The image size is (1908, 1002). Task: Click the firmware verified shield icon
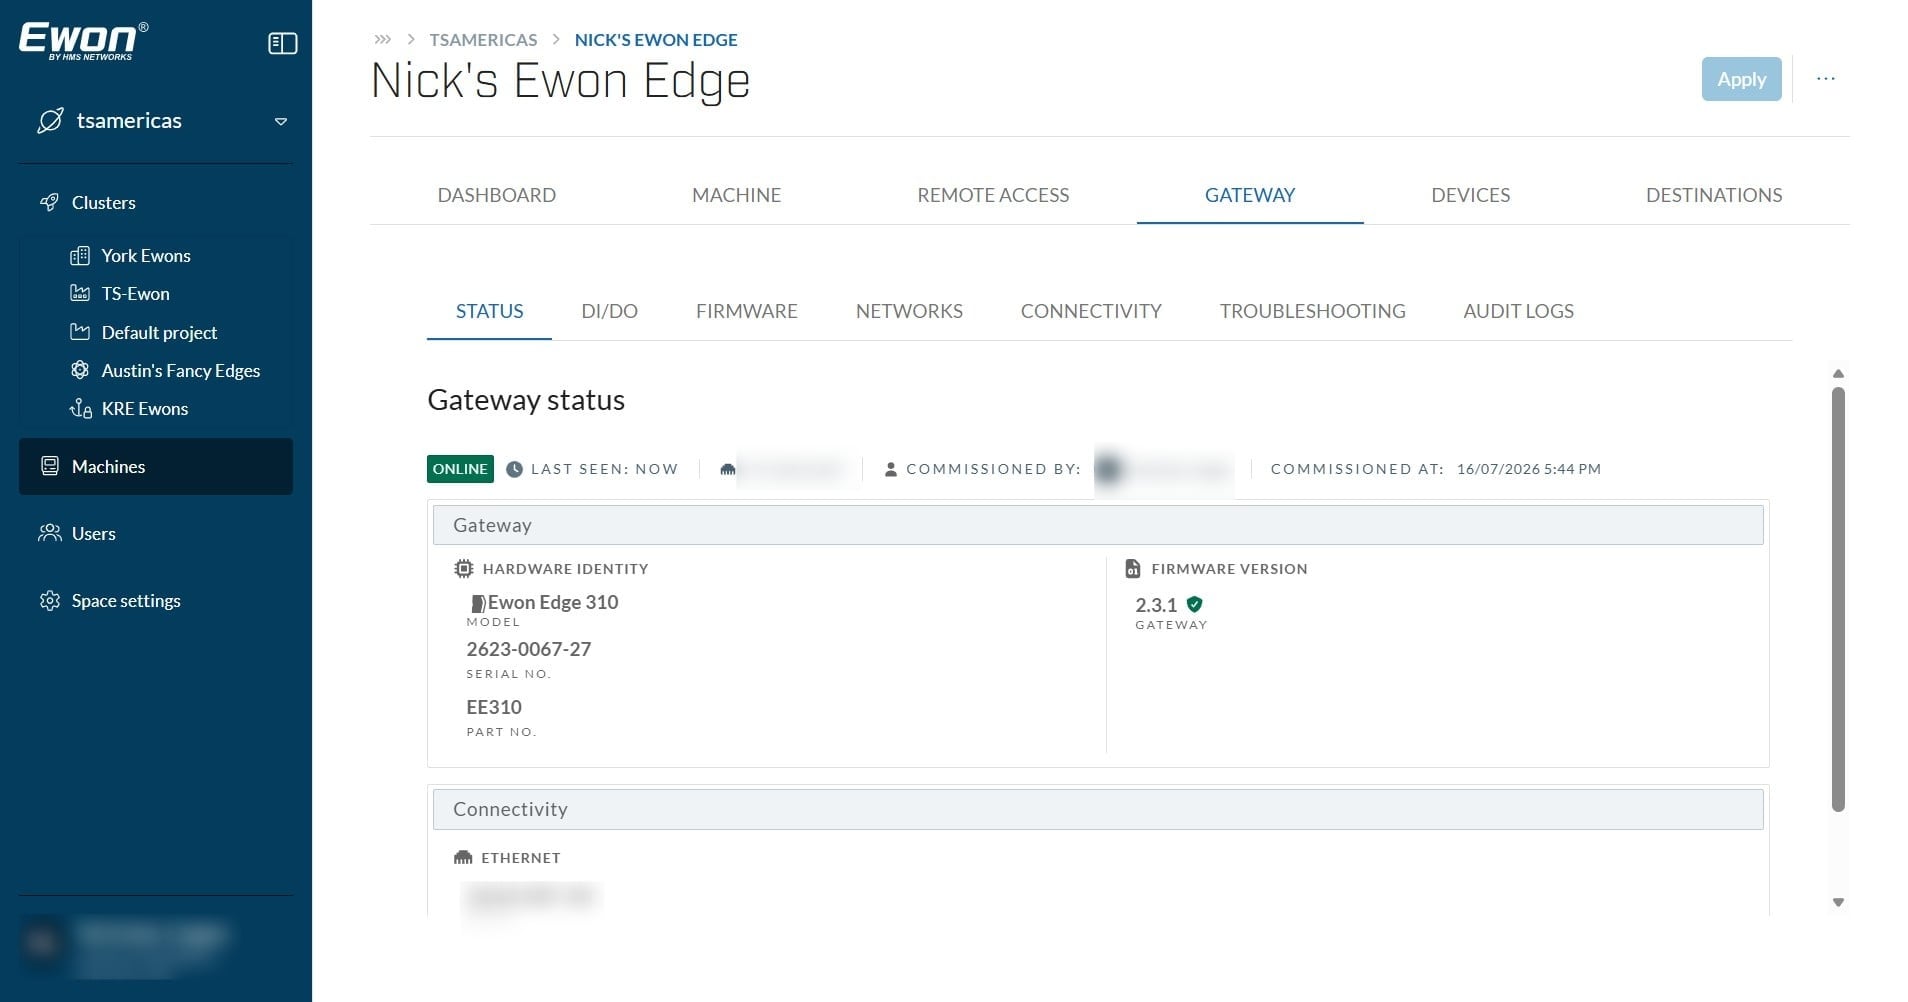click(x=1194, y=604)
